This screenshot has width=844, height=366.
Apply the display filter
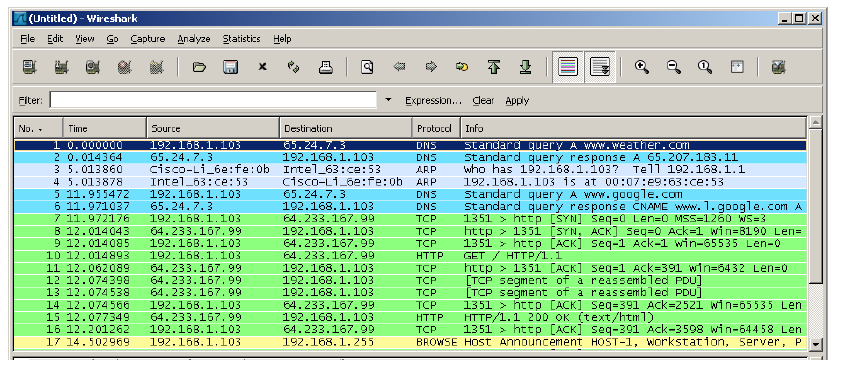coord(517,101)
